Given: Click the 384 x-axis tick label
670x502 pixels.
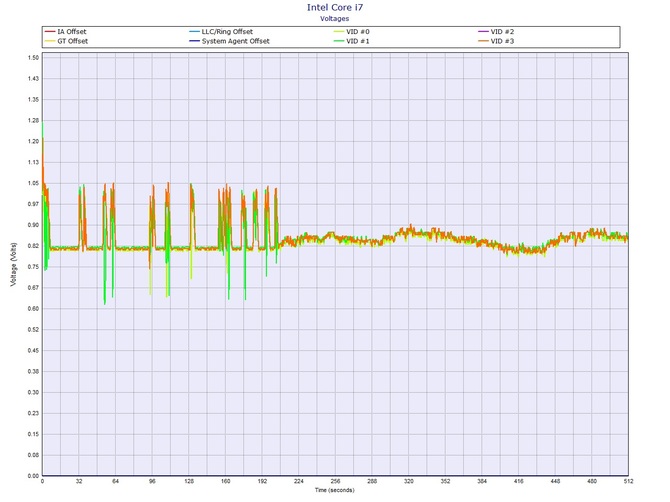Looking at the screenshot, I should click(482, 481).
